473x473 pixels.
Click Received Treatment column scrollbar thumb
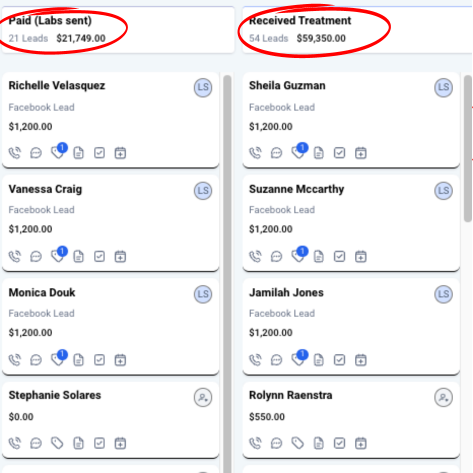(468, 148)
